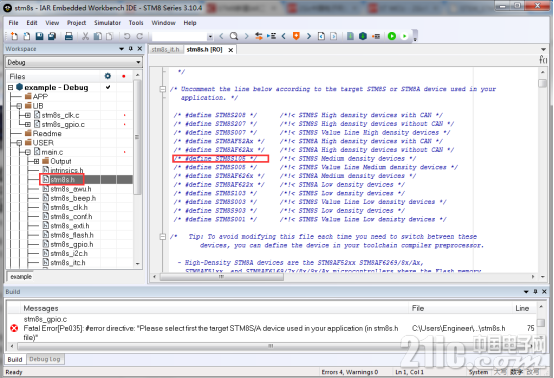Screen dimensions: 554x378
Task: Open the Replace tool icon
Action: coord(259,36)
